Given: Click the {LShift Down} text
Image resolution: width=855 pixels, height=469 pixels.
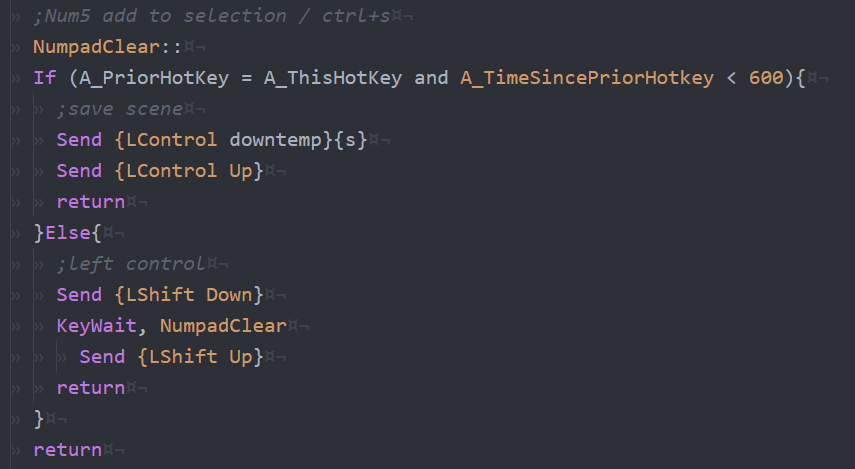Looking at the screenshot, I should coord(189,295).
